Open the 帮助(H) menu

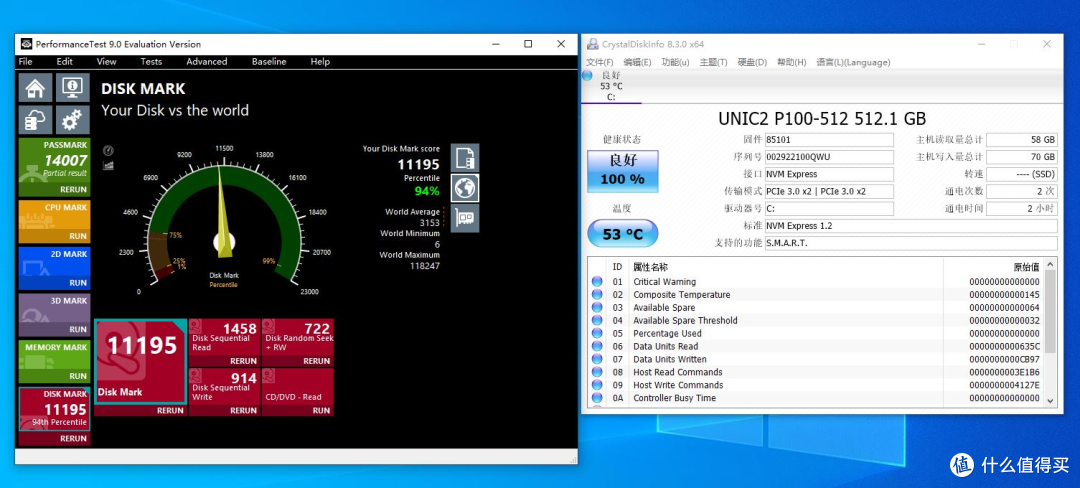(792, 63)
